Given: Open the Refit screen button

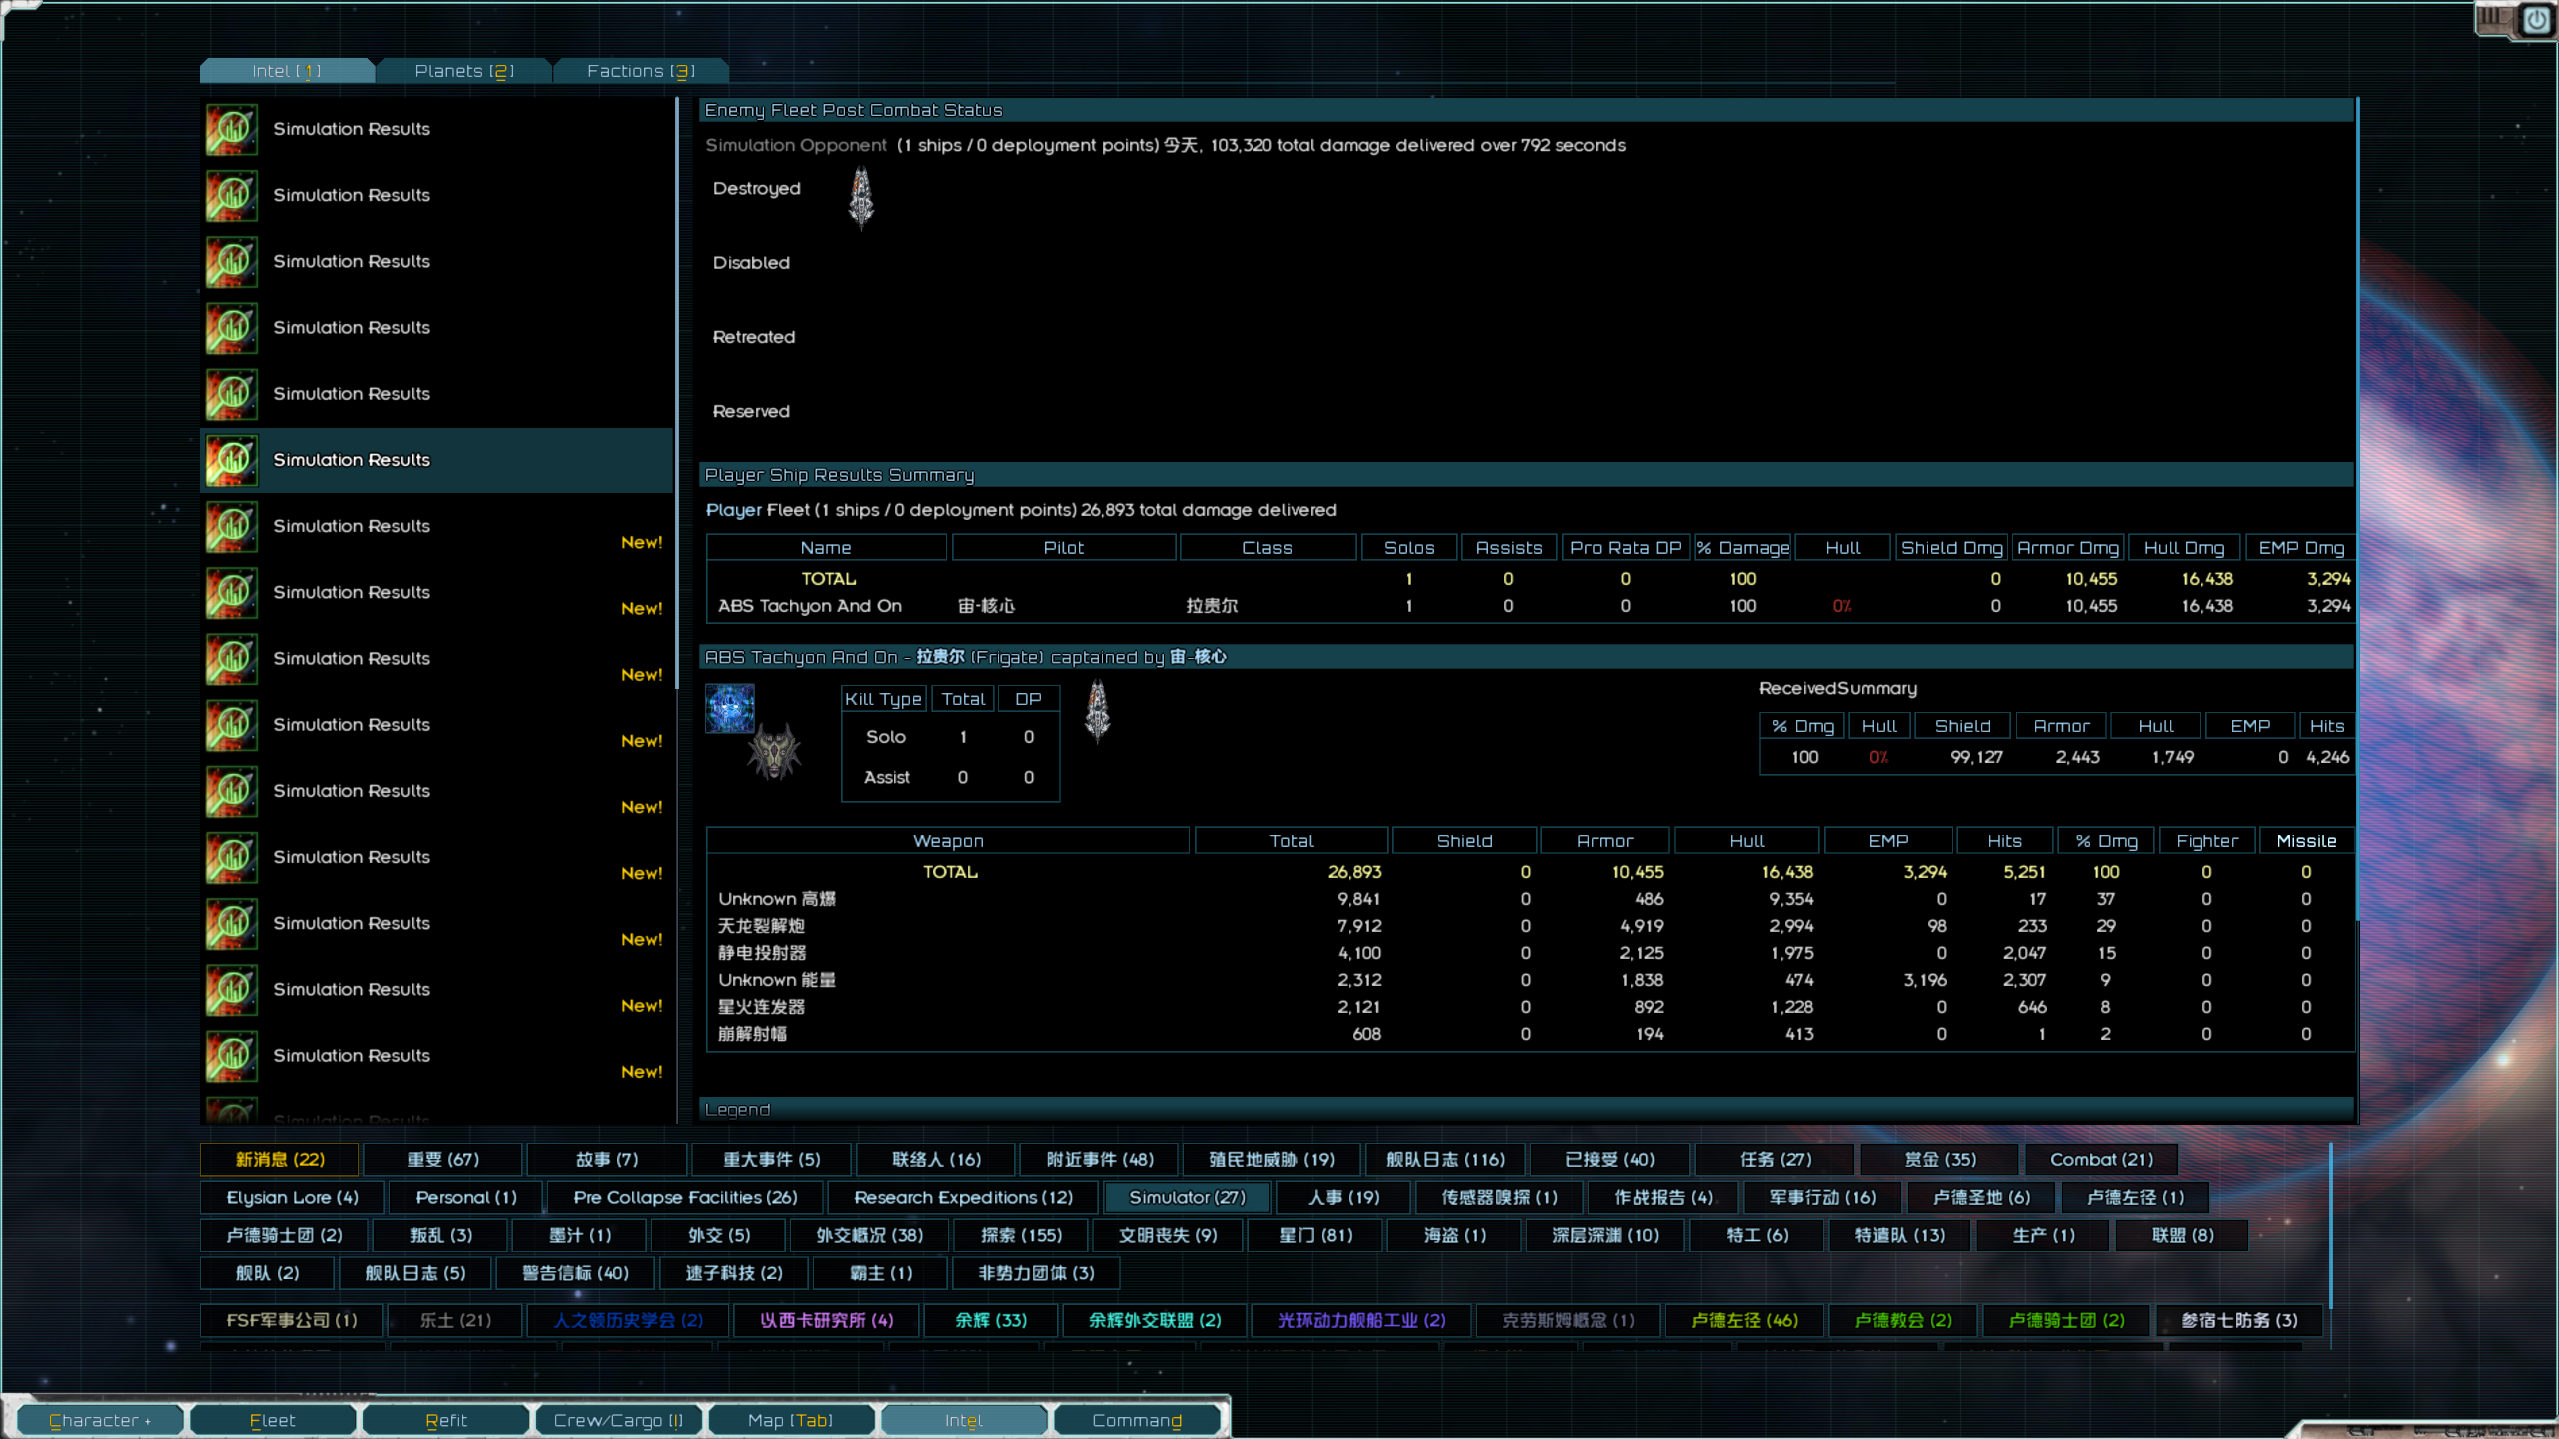Looking at the screenshot, I should point(445,1419).
